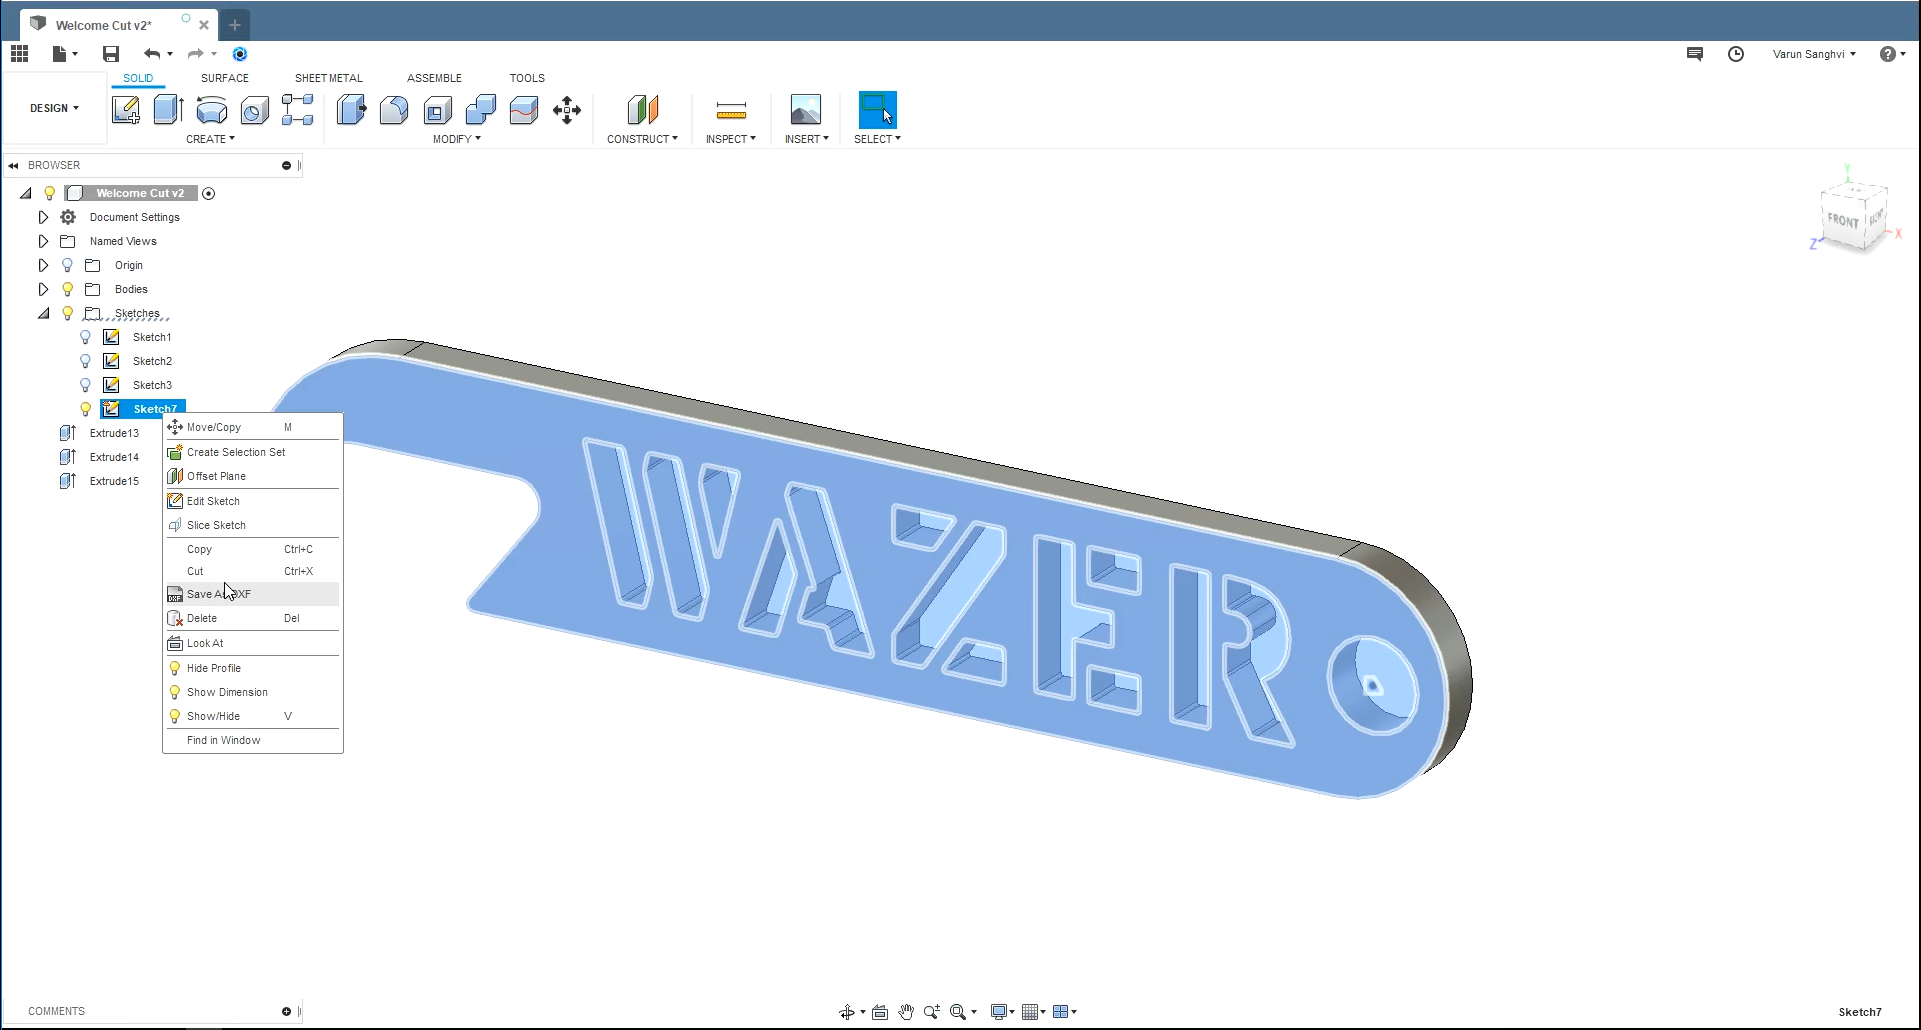Open the comments notification icon
The height and width of the screenshot is (1030, 1921).
point(1695,54)
